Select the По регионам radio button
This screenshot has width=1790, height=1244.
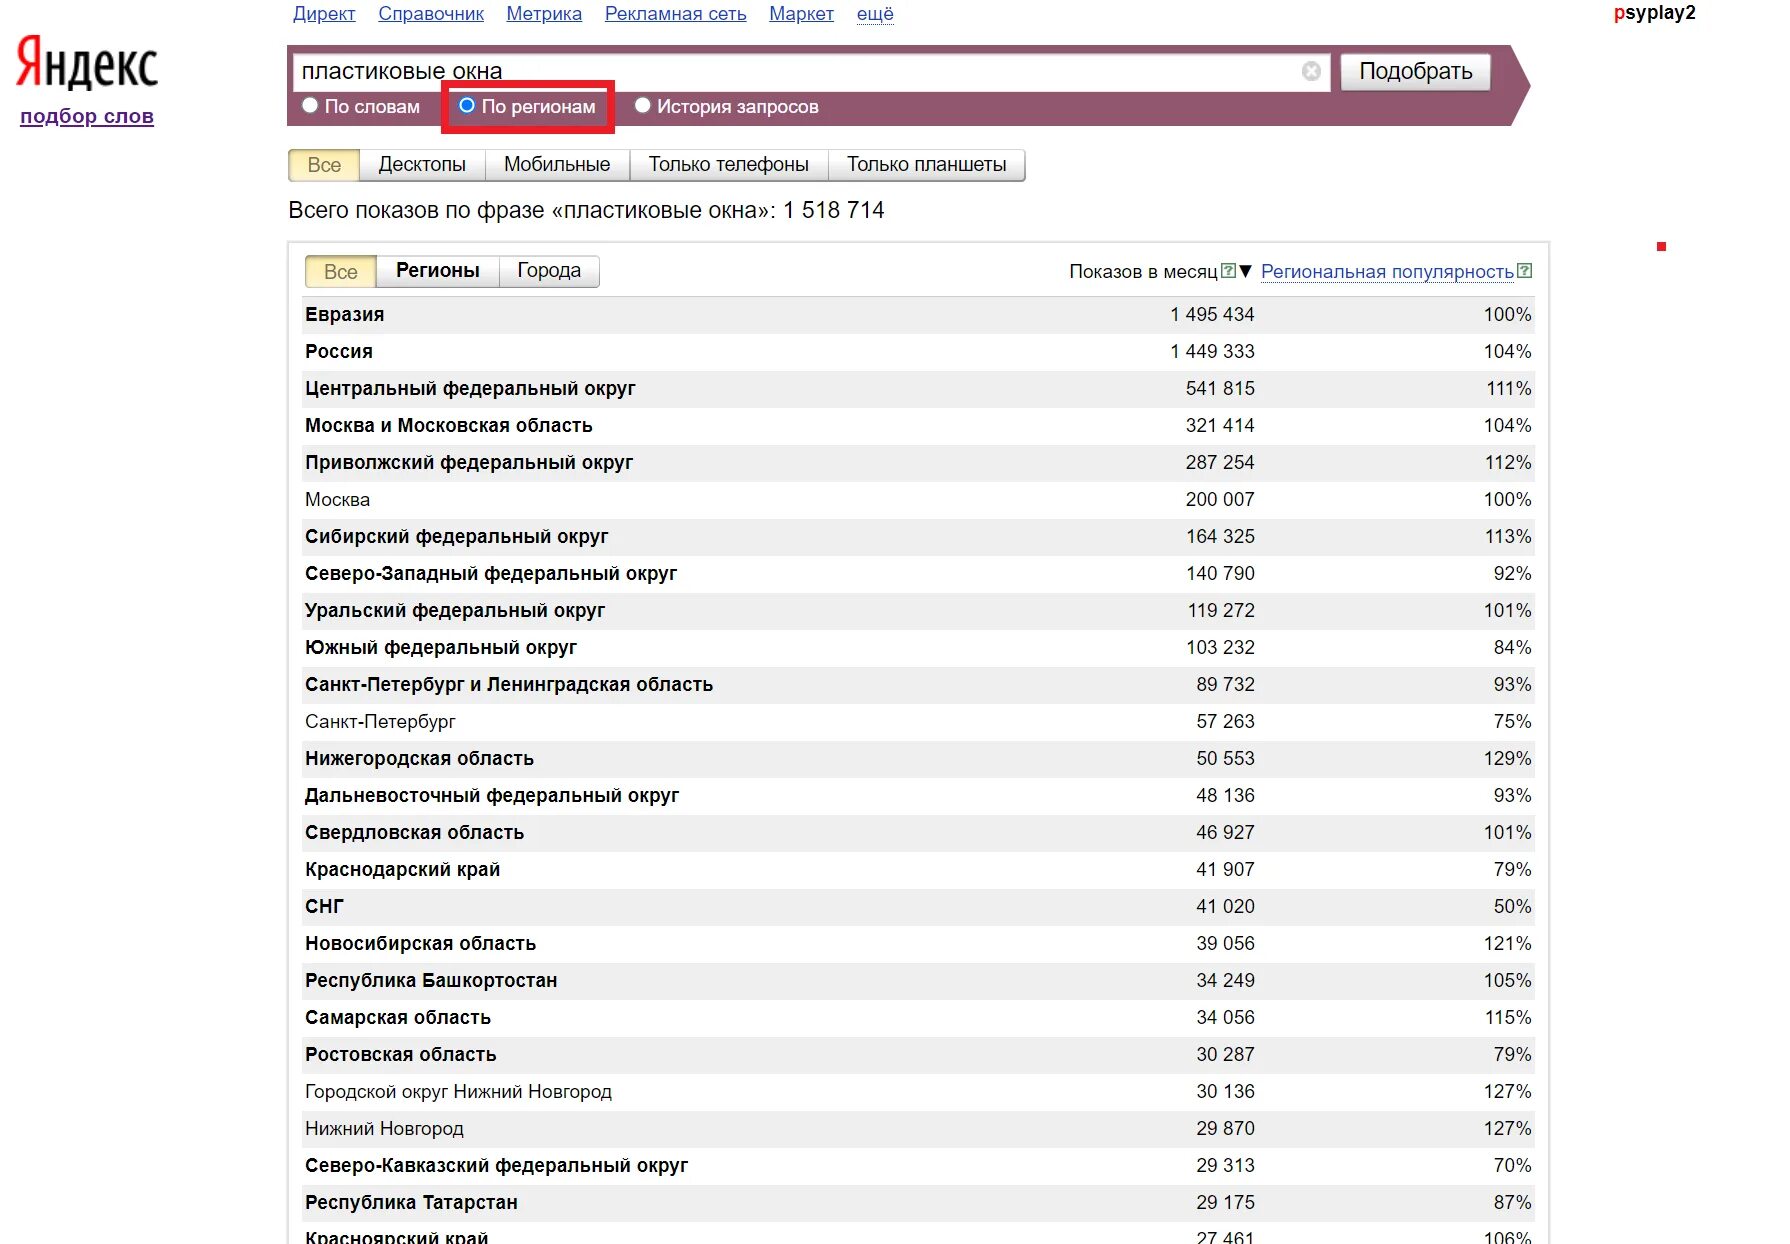(467, 105)
